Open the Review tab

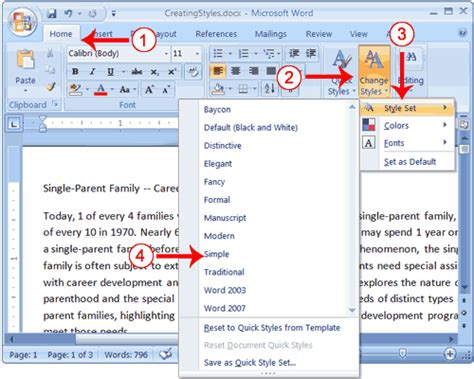(x=319, y=34)
